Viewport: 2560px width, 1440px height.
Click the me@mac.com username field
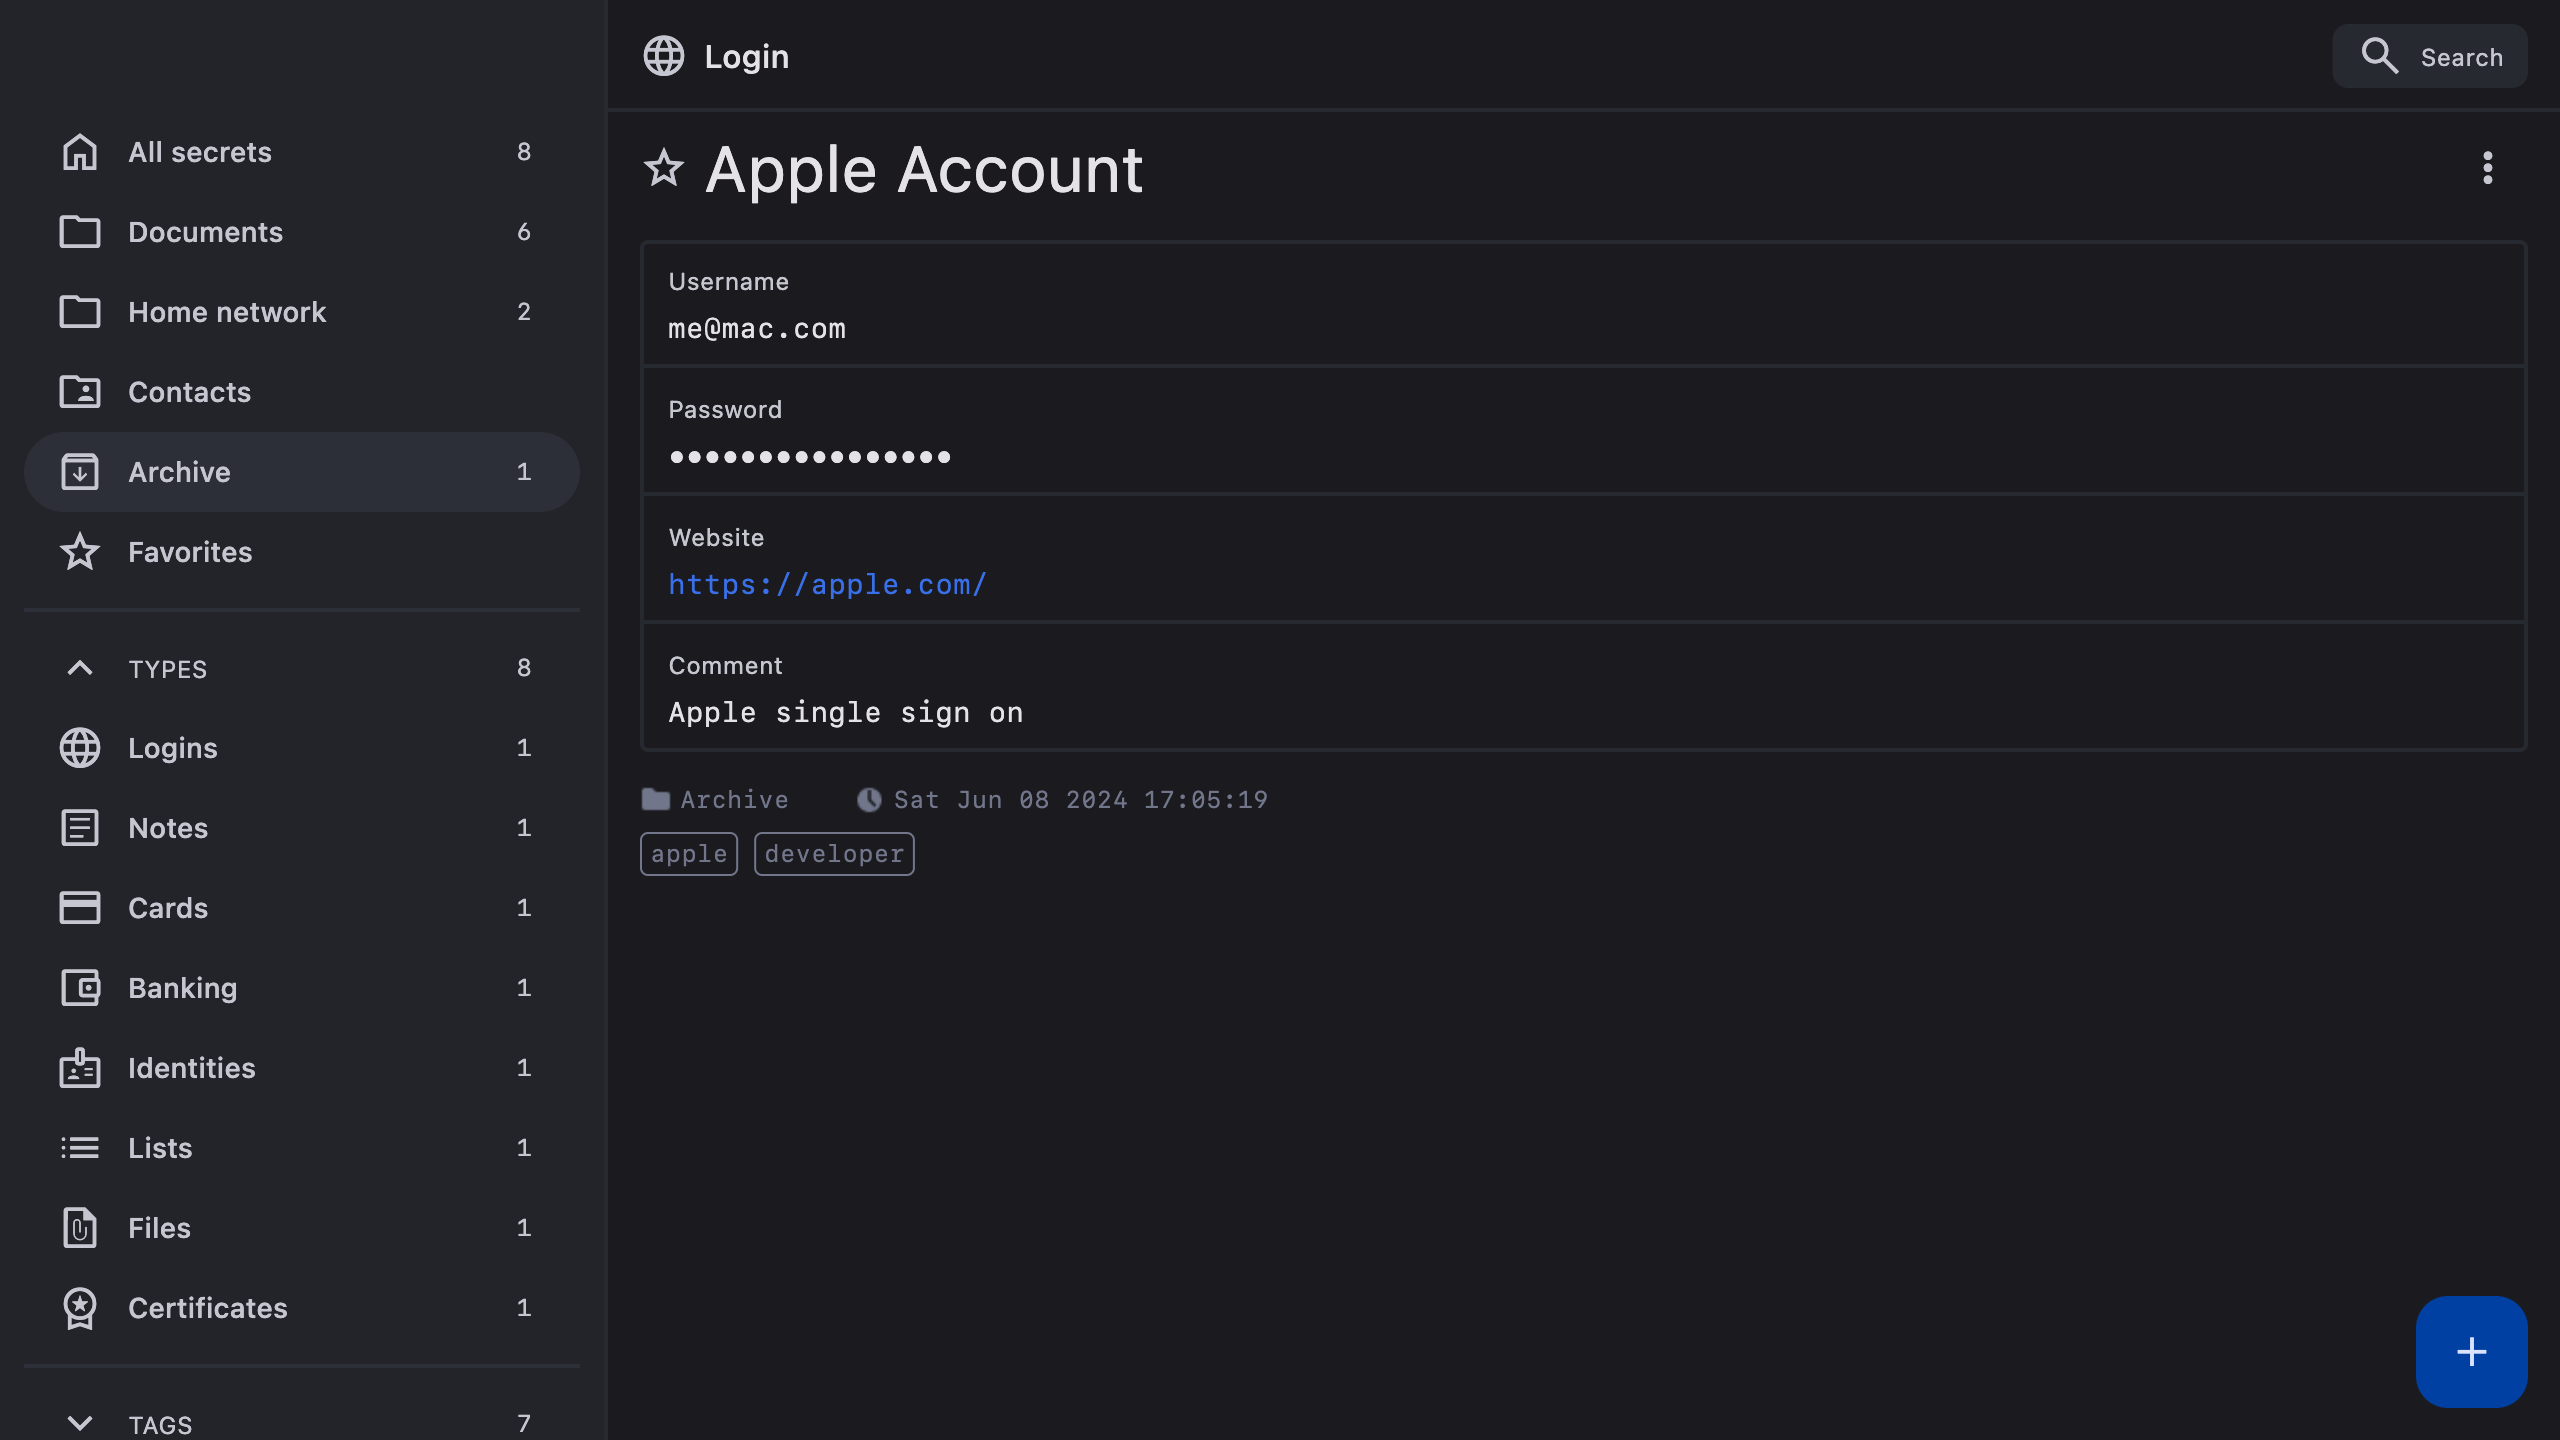[757, 329]
